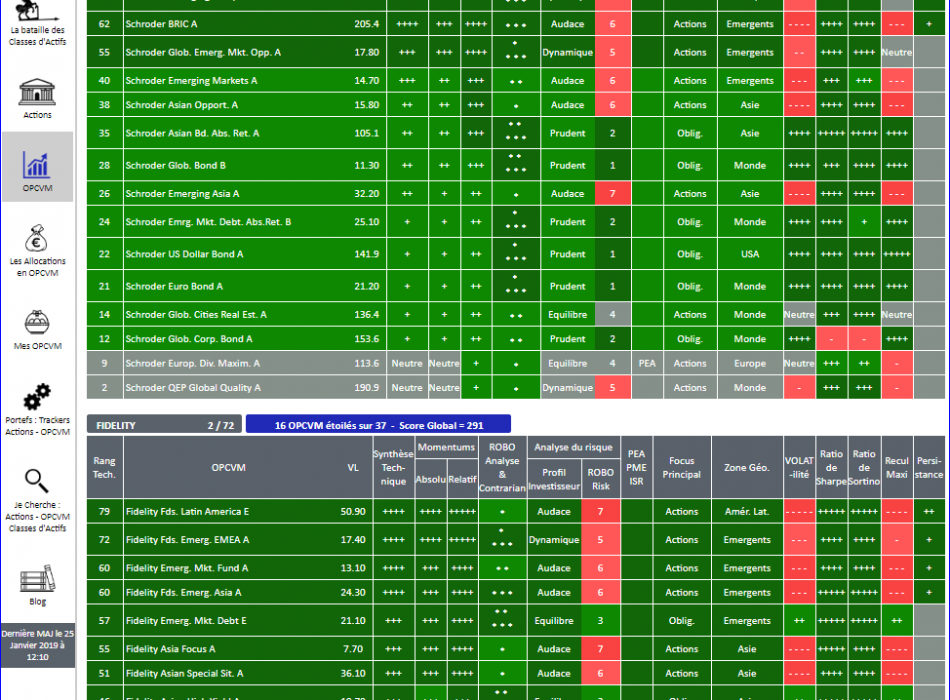Click the Les Allocations en OPCVM label
Screen dimensions: 950x700
(38, 267)
